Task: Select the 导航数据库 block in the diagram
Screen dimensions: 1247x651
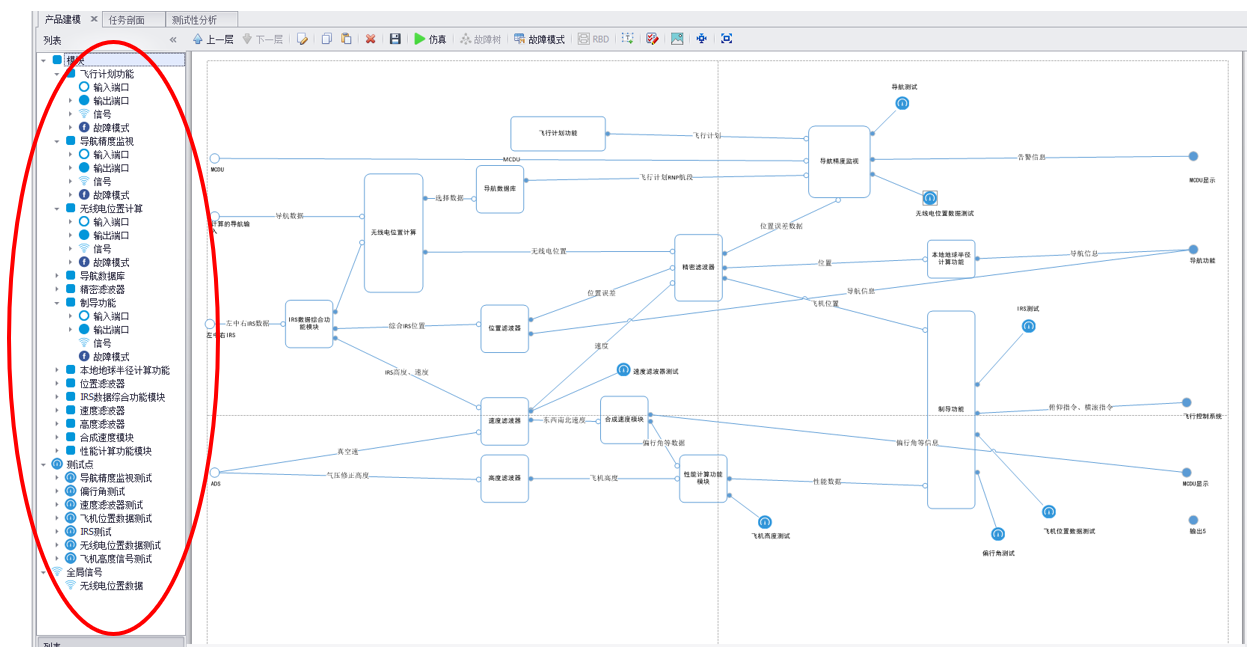Action: coord(500,189)
